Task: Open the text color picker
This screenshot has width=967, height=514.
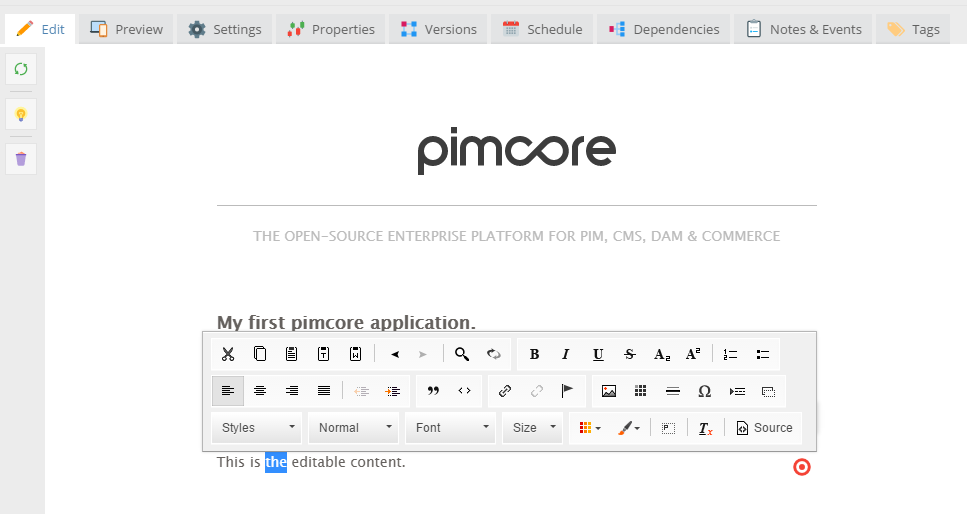Action: pos(590,428)
